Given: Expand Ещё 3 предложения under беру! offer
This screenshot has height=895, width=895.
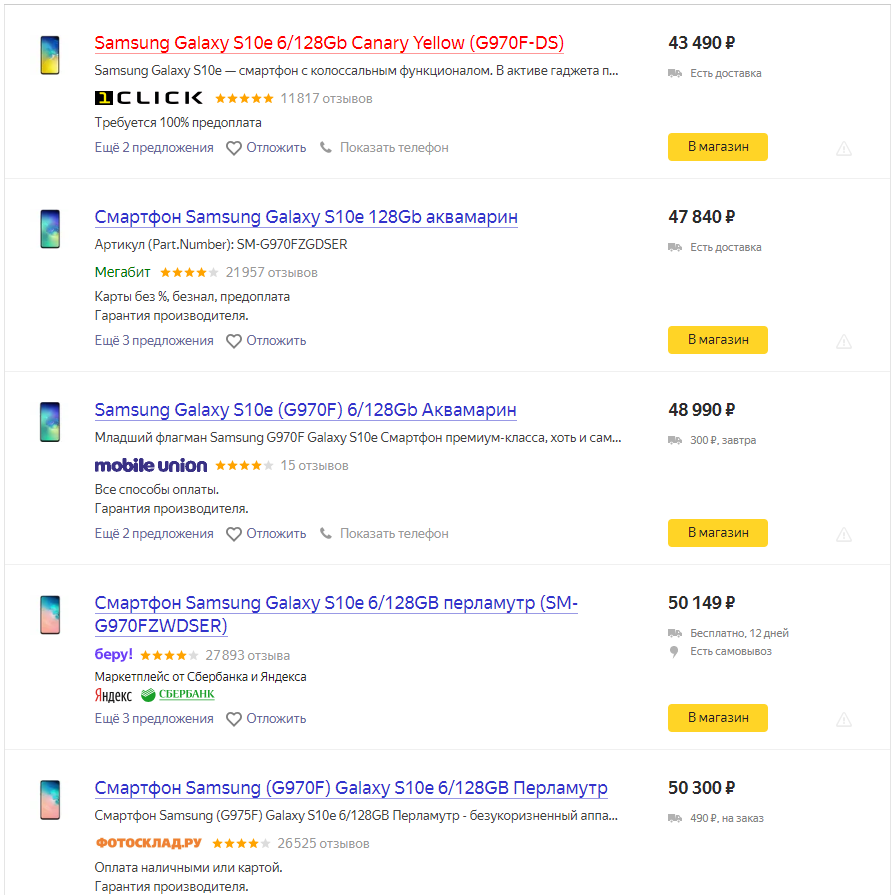Looking at the screenshot, I should (x=154, y=719).
